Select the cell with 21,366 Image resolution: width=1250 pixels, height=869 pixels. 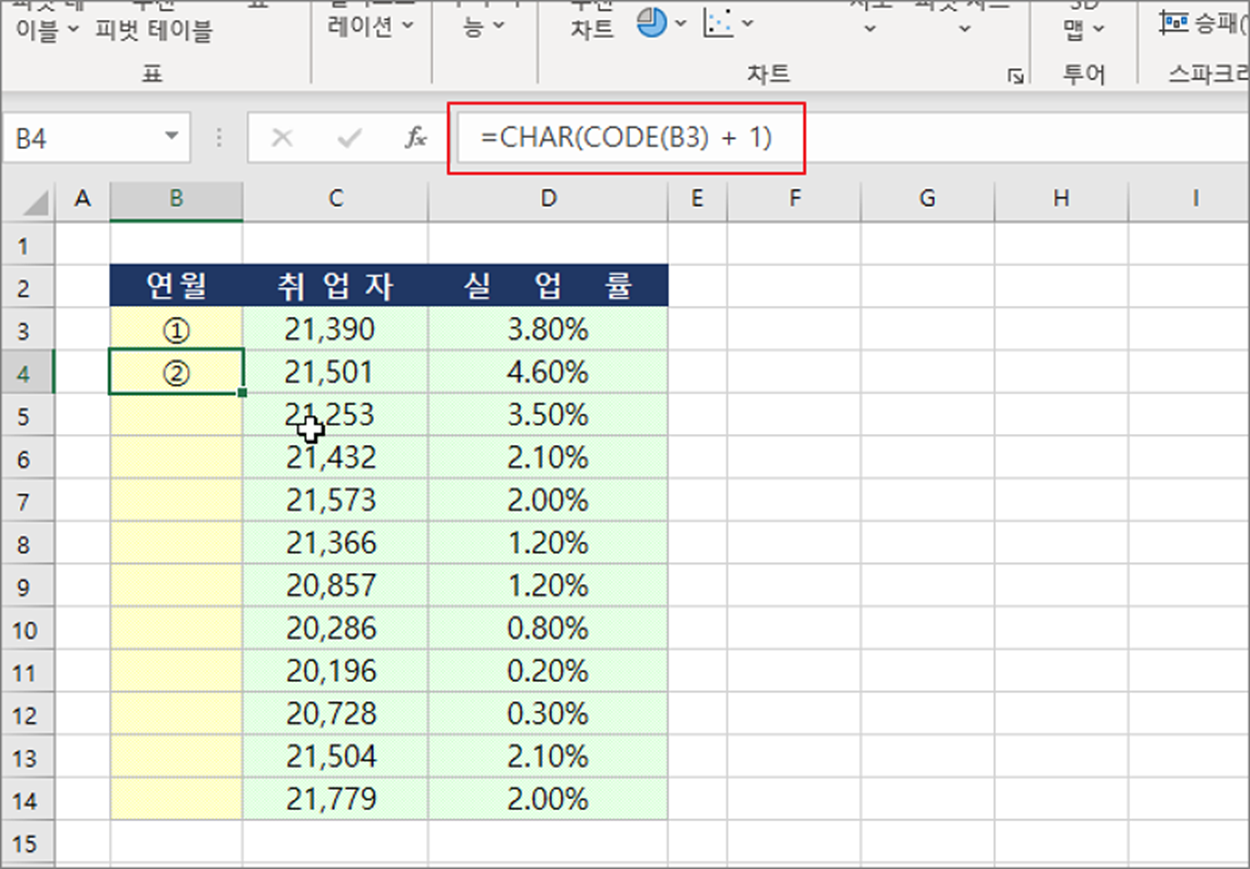[x=335, y=544]
